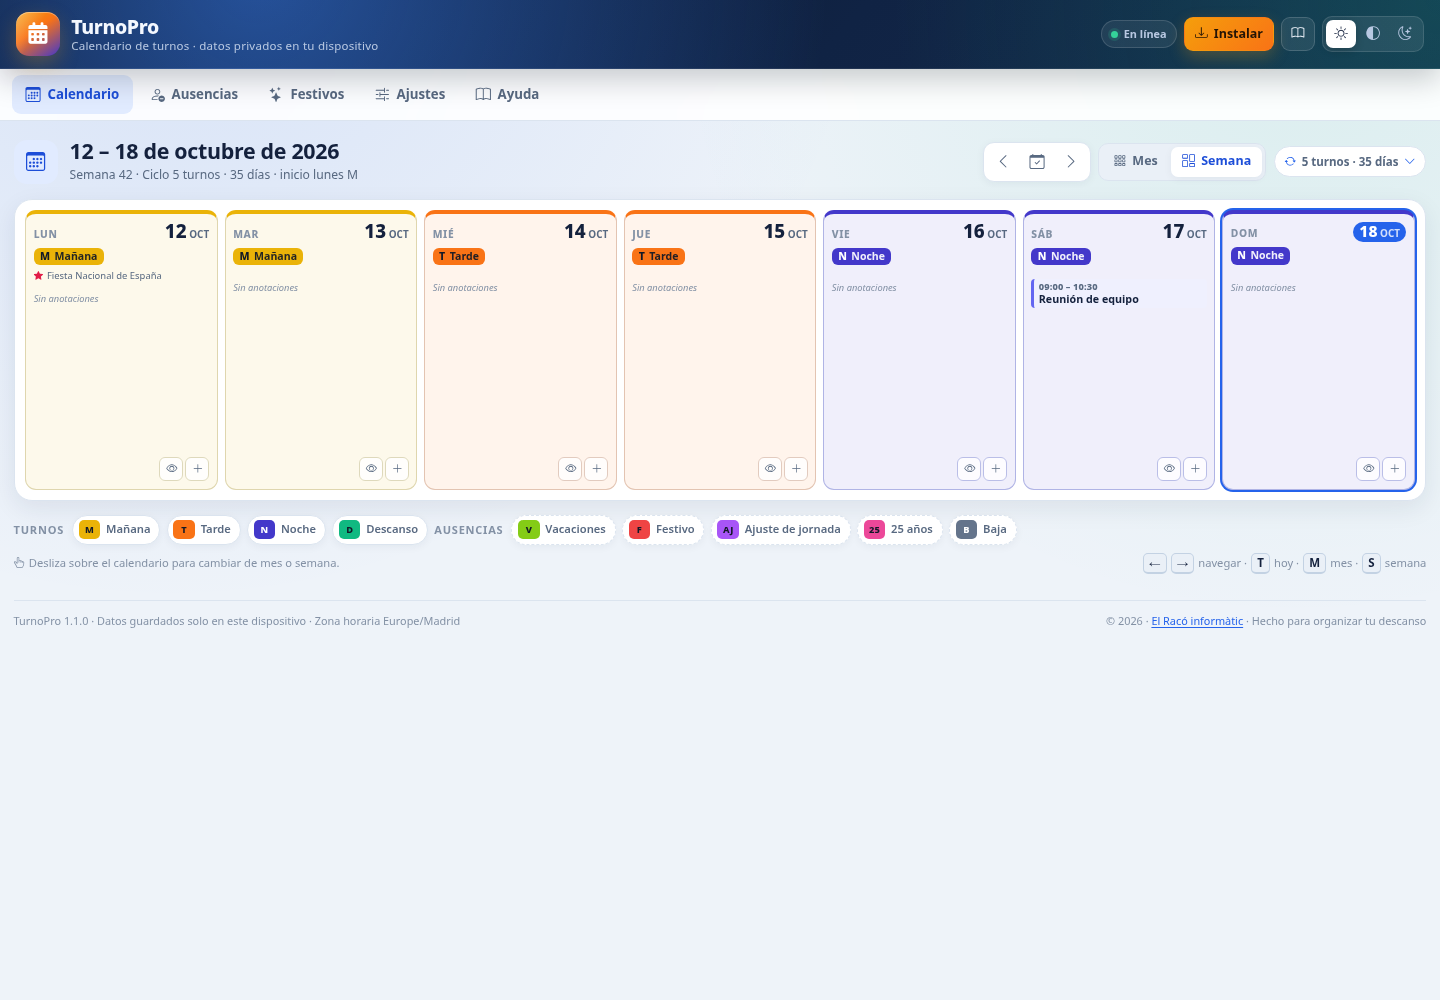The width and height of the screenshot is (1440, 1000).
Task: View details eye icon for Wednesday 14
Action: click(x=570, y=468)
